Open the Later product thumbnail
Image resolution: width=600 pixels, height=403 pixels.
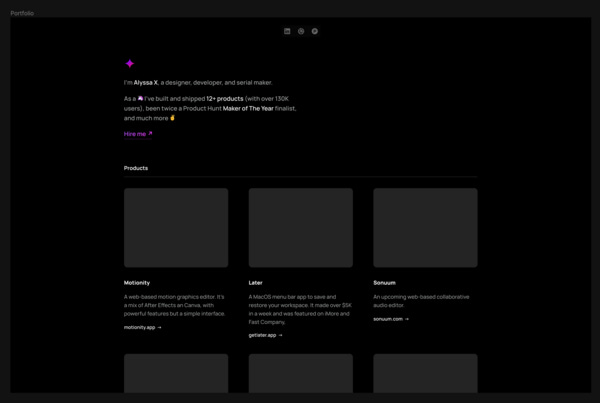click(301, 228)
